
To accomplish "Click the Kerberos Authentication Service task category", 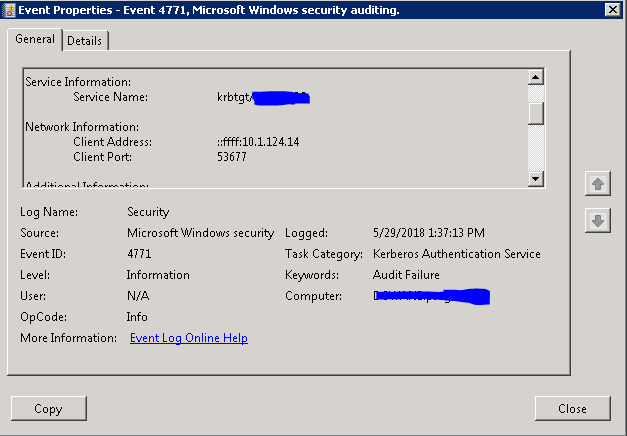I will tap(456, 254).
